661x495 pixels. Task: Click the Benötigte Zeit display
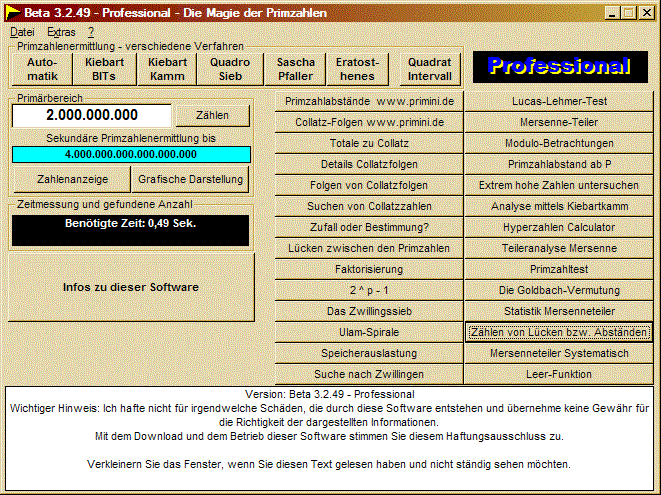tap(130, 230)
